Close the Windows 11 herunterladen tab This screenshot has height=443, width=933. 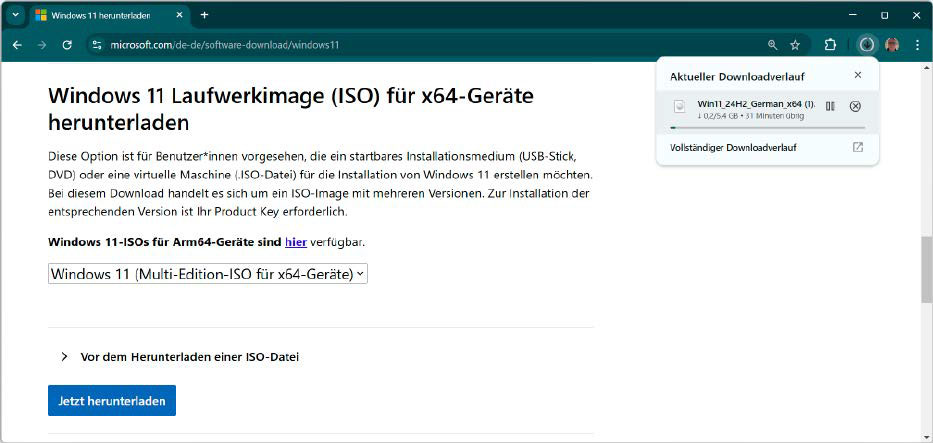click(x=180, y=15)
